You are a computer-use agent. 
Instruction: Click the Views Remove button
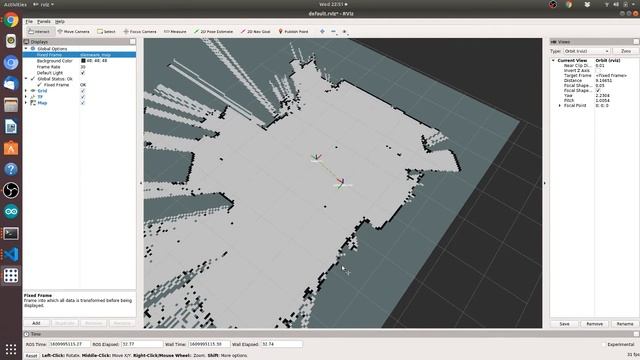coord(594,324)
